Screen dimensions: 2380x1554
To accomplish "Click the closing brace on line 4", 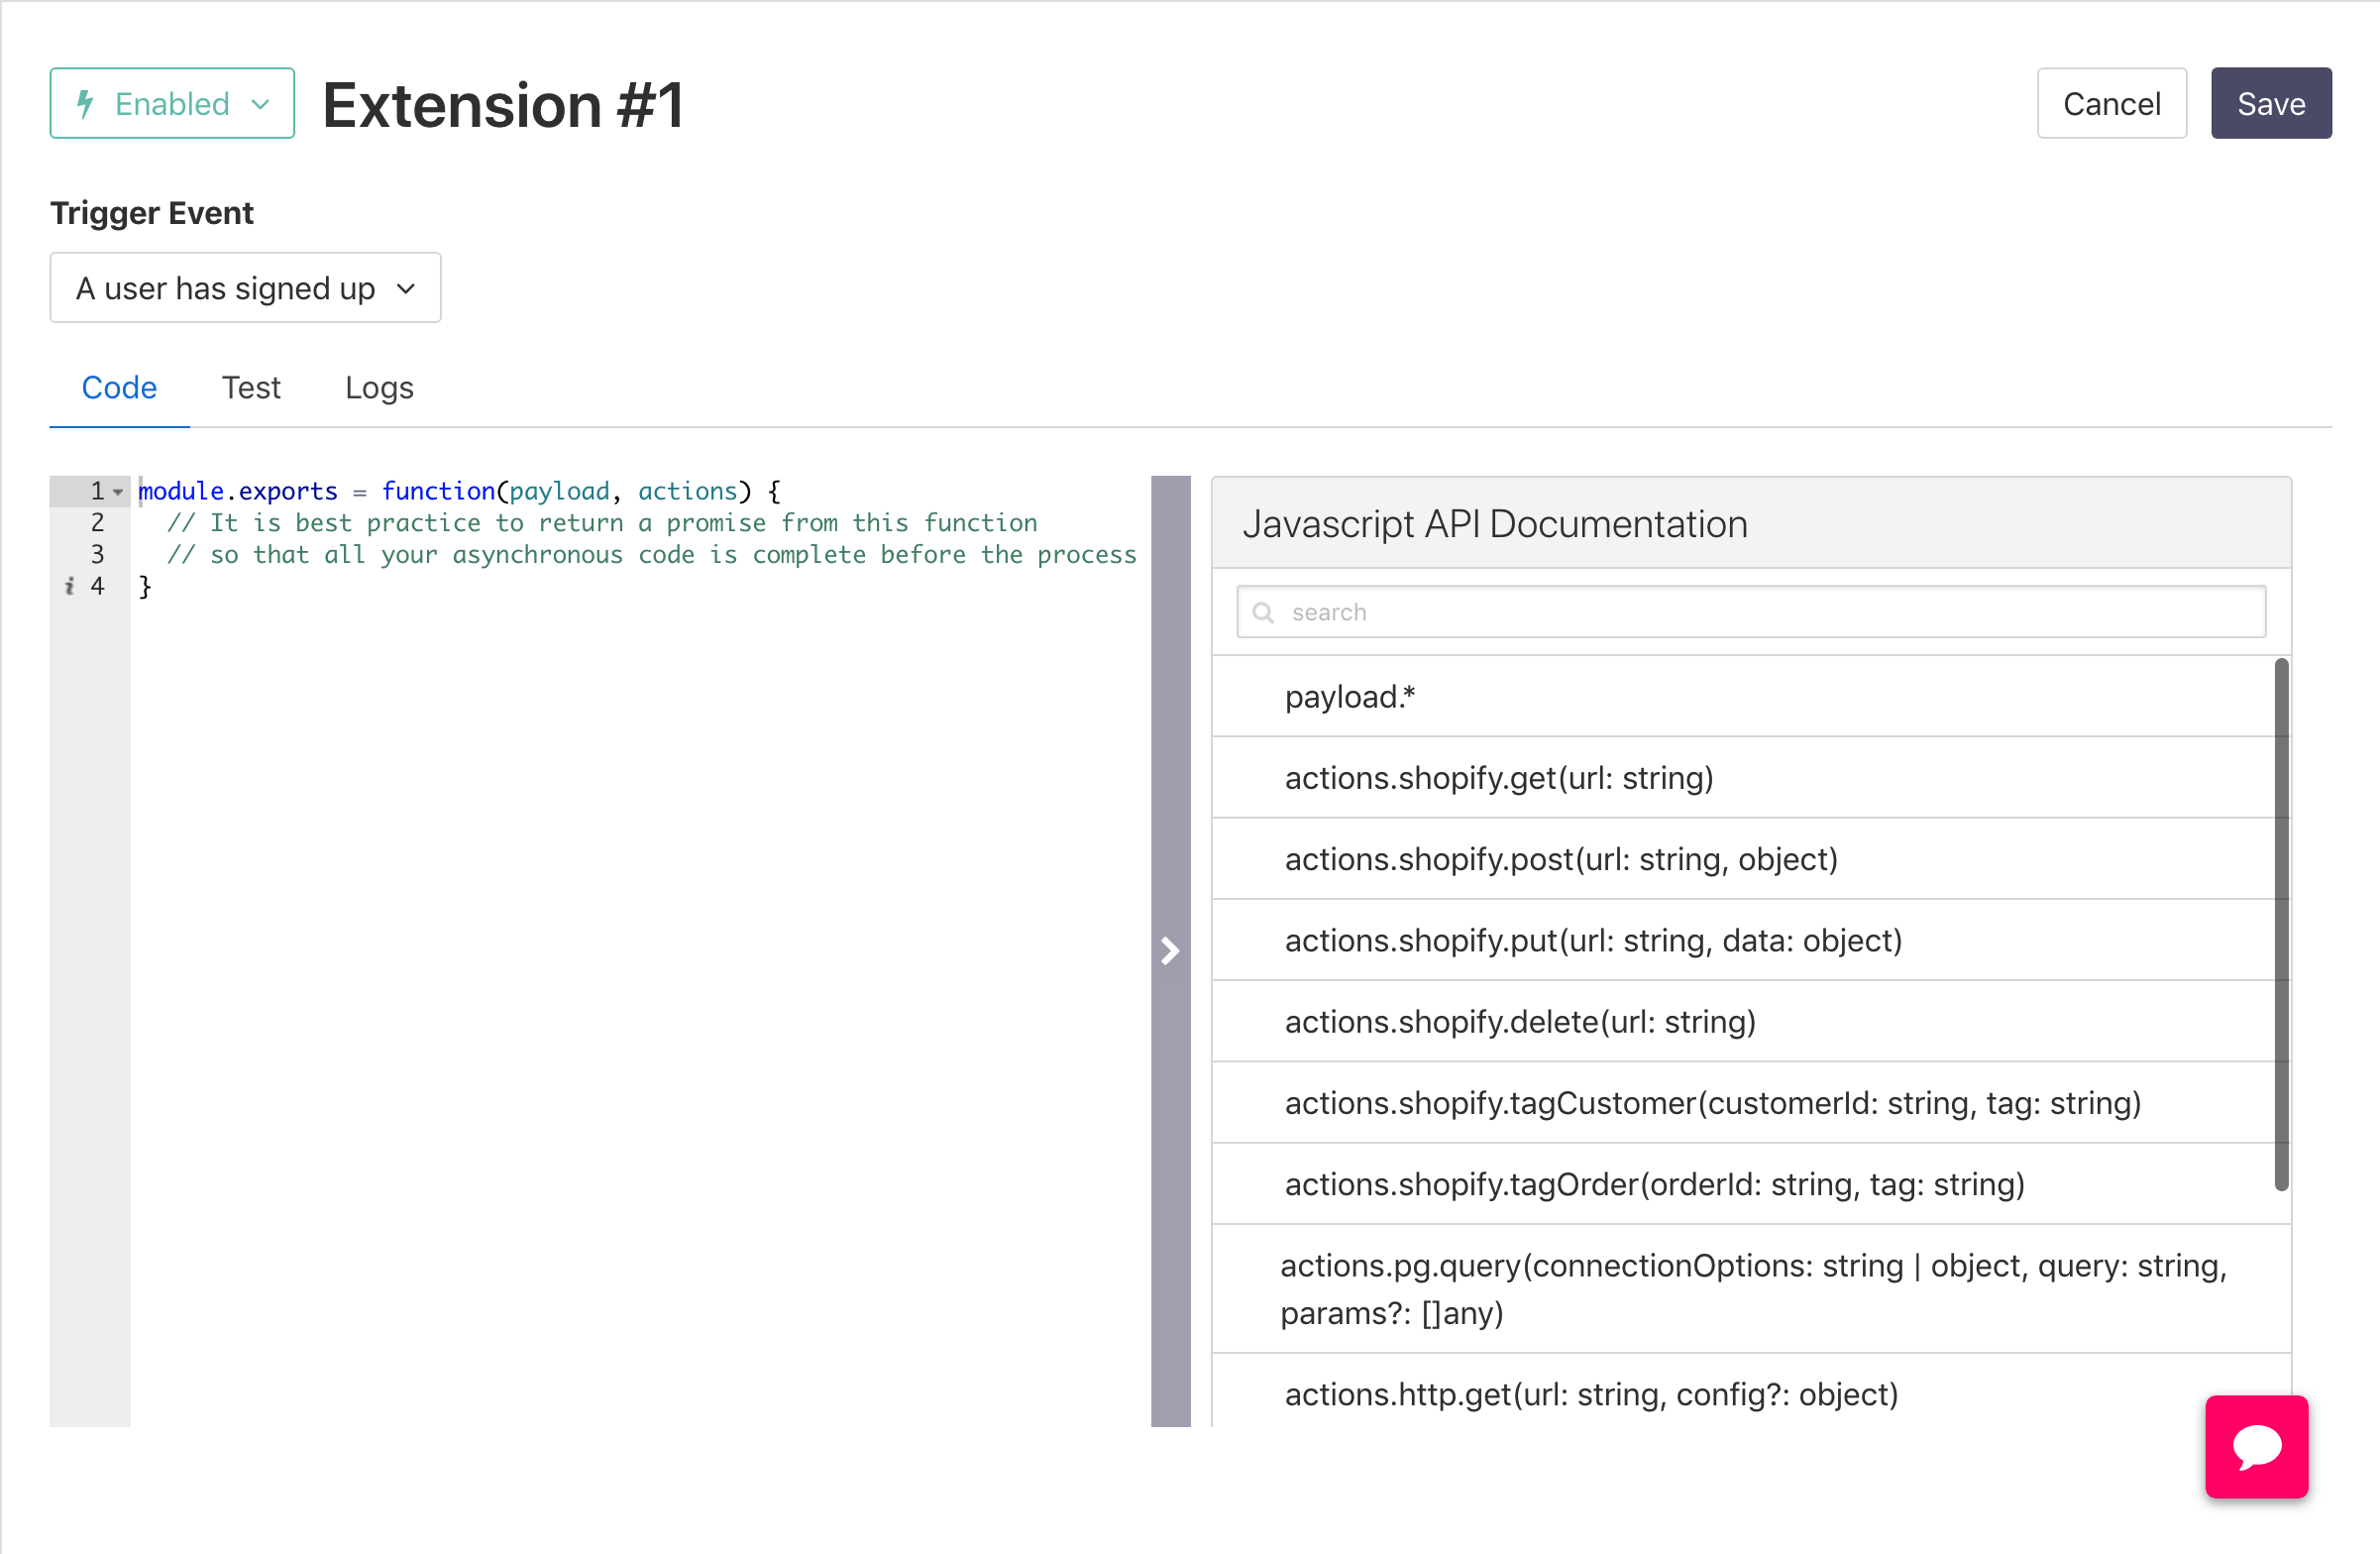I will pos(145,586).
